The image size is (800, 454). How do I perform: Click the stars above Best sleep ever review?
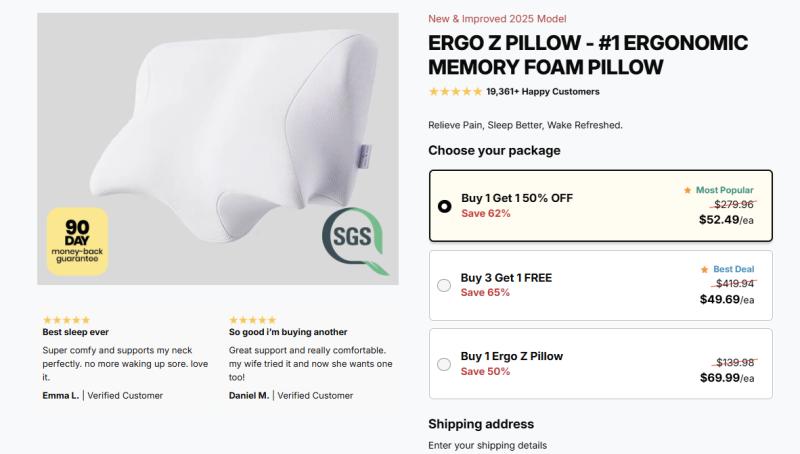coord(66,320)
